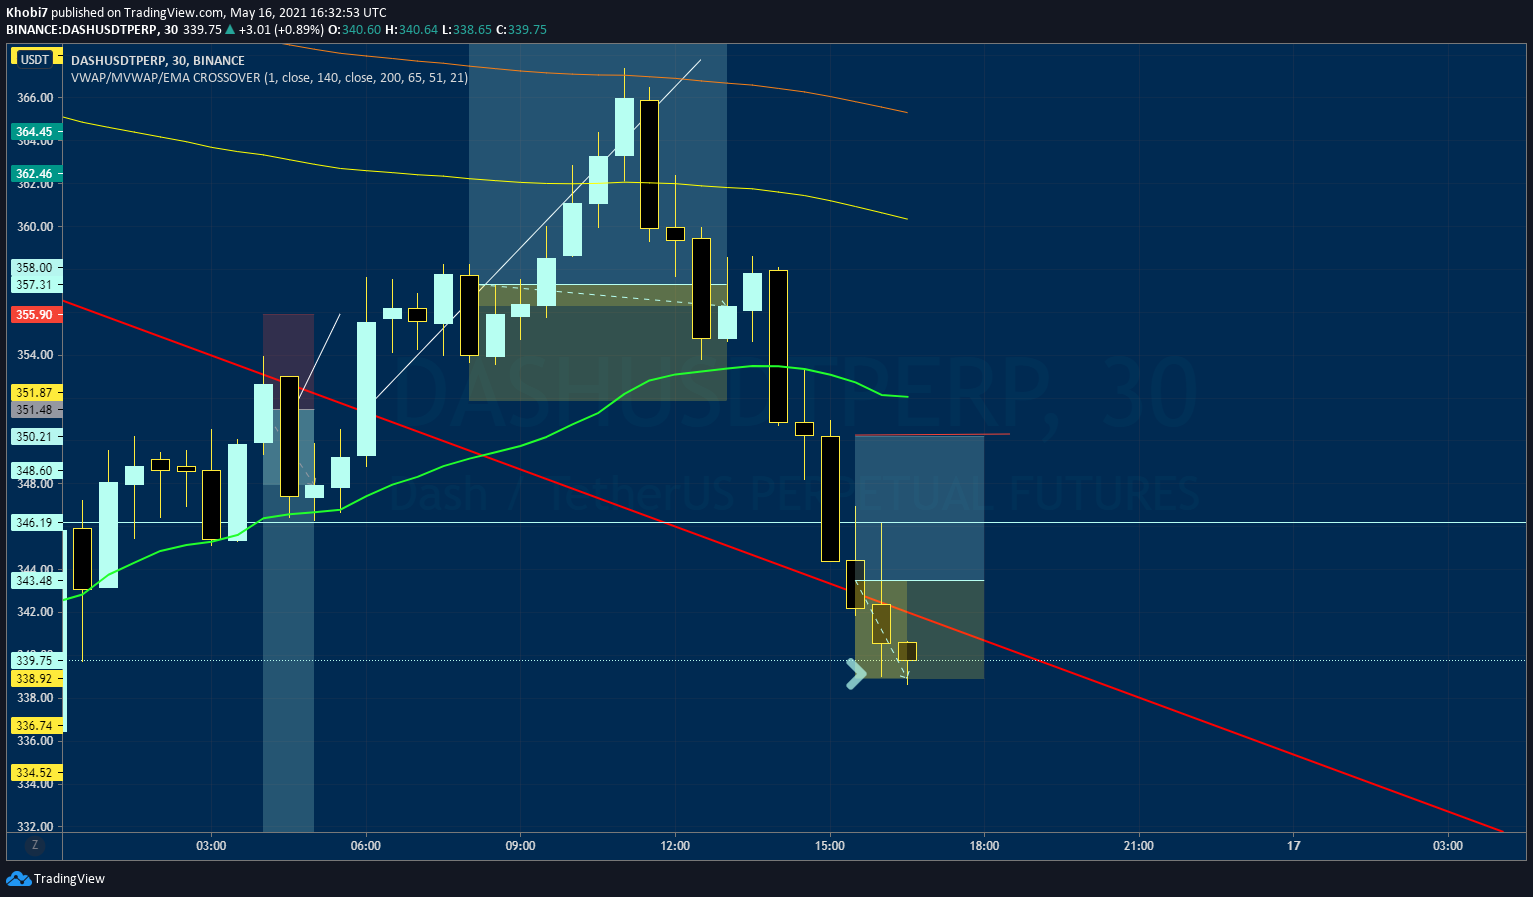Click the 343.48 price label
This screenshot has height=897, width=1533.
tap(36, 580)
